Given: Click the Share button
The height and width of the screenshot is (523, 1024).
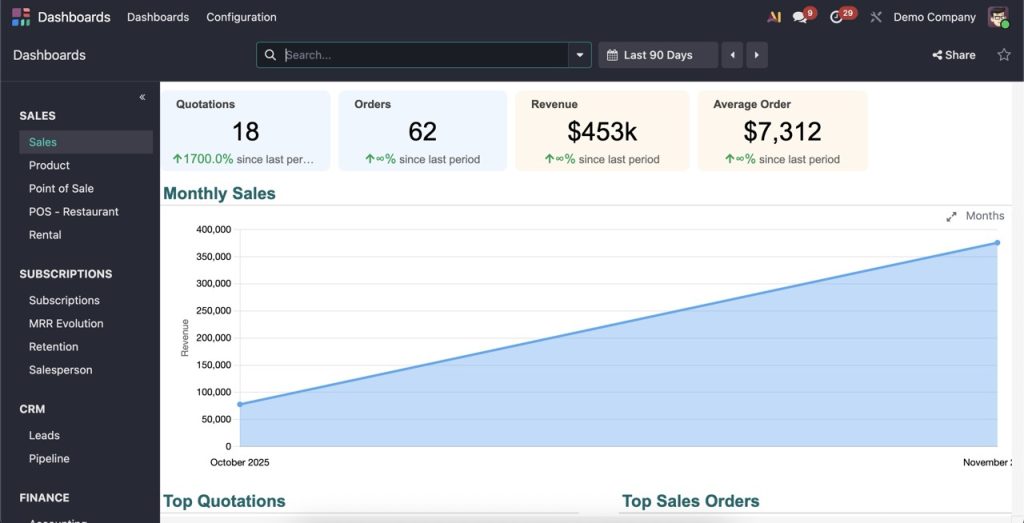Looking at the screenshot, I should click(x=953, y=55).
